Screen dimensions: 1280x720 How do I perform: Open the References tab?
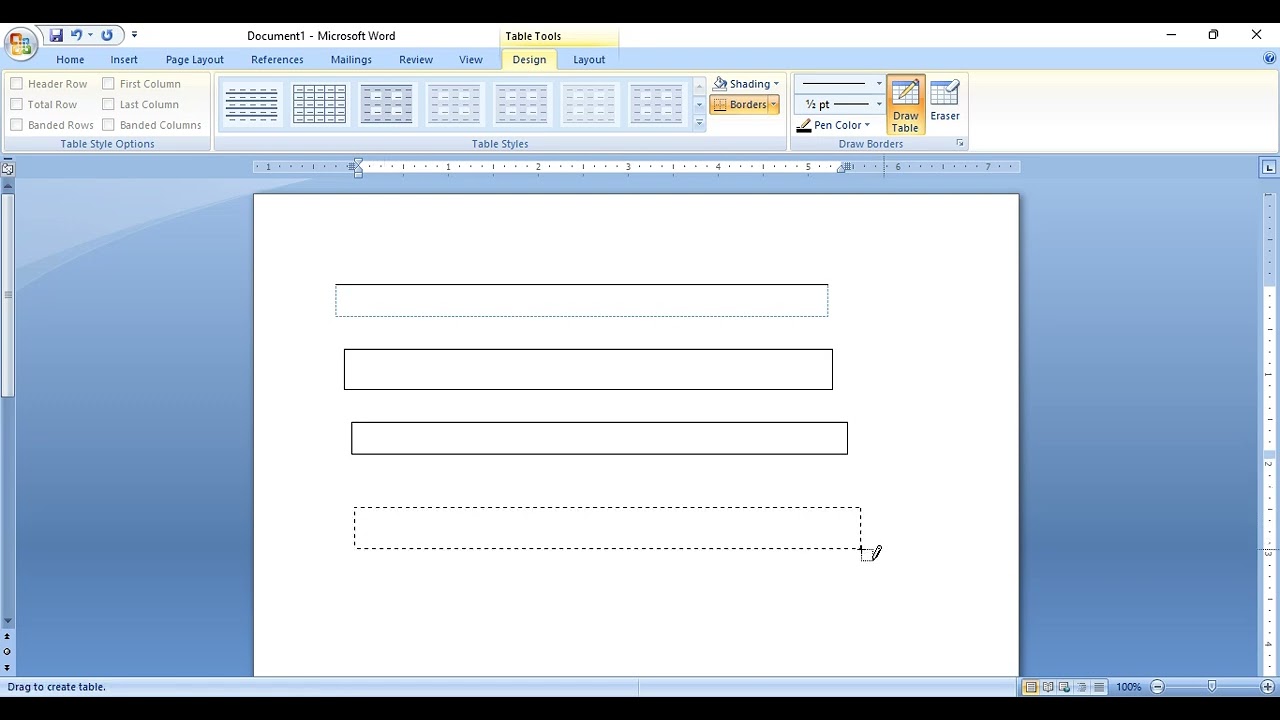(x=277, y=60)
